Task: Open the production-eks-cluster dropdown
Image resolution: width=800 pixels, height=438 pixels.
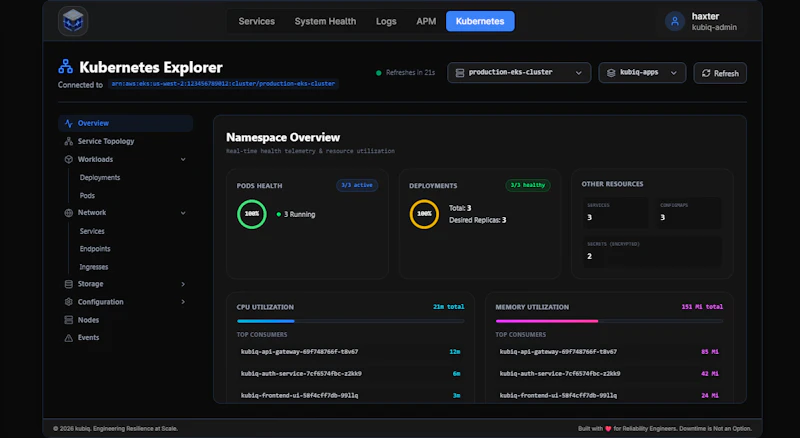Action: [519, 72]
